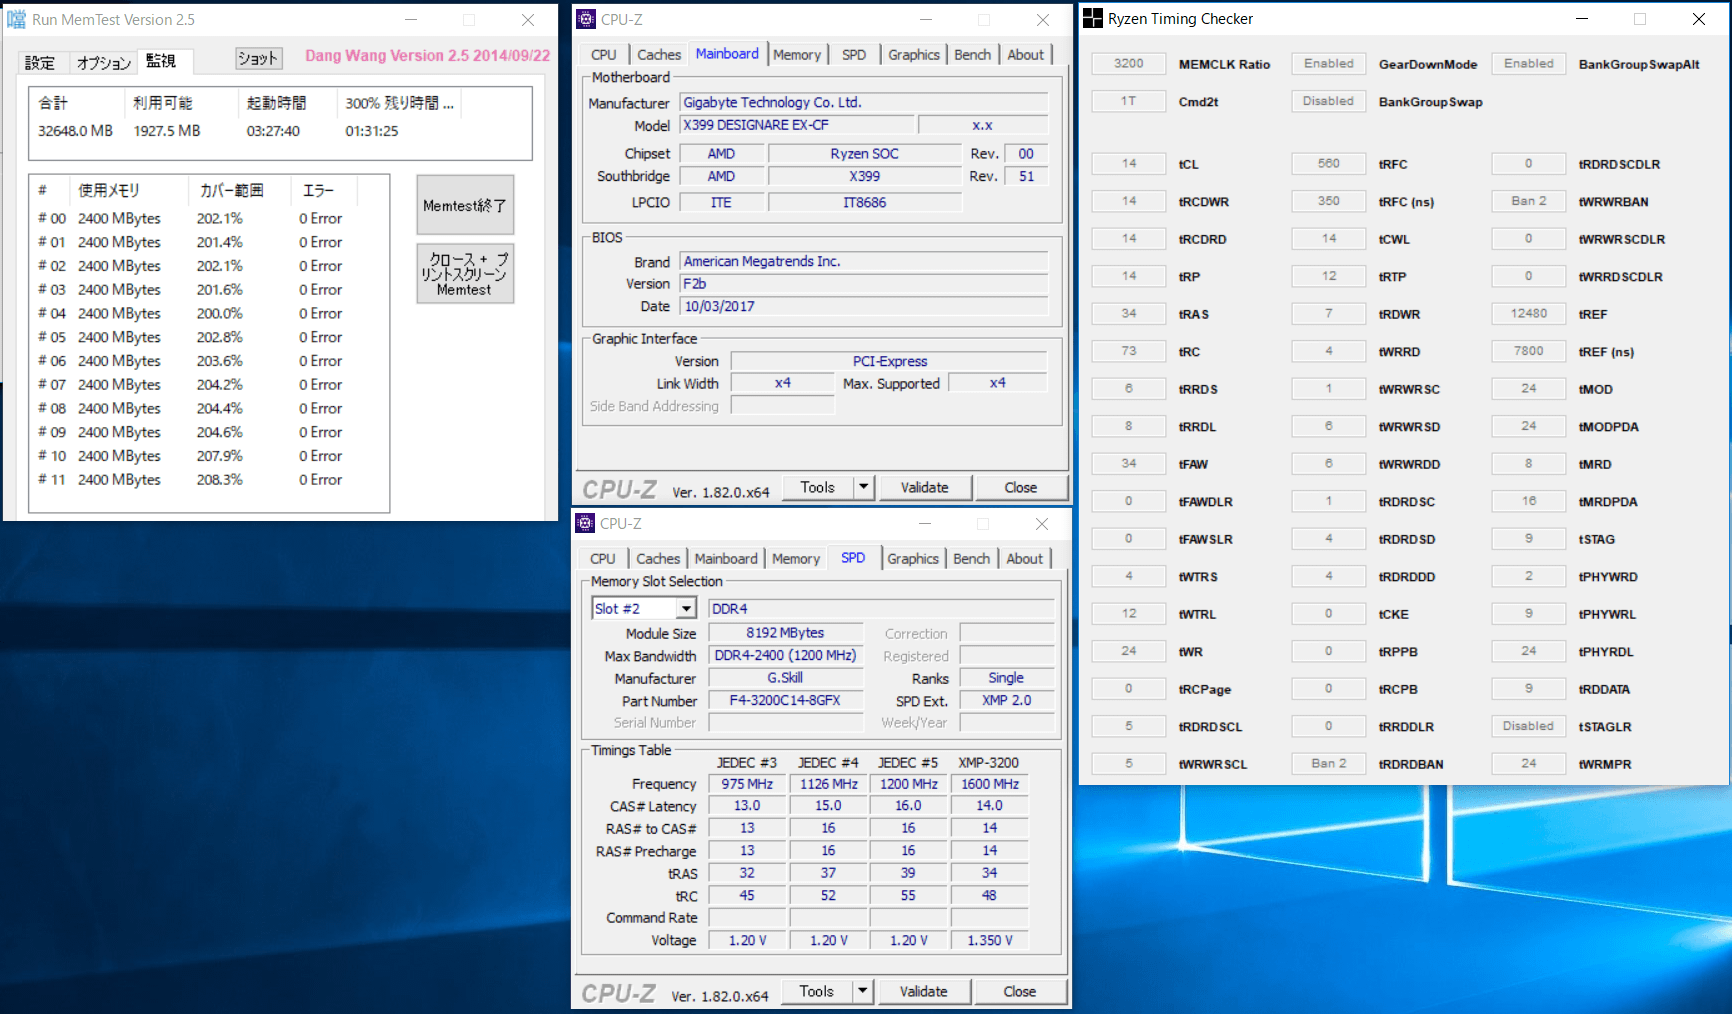This screenshot has height=1014, width=1732.
Task: Open Bench tab in upper CPU-Z
Action: click(972, 55)
